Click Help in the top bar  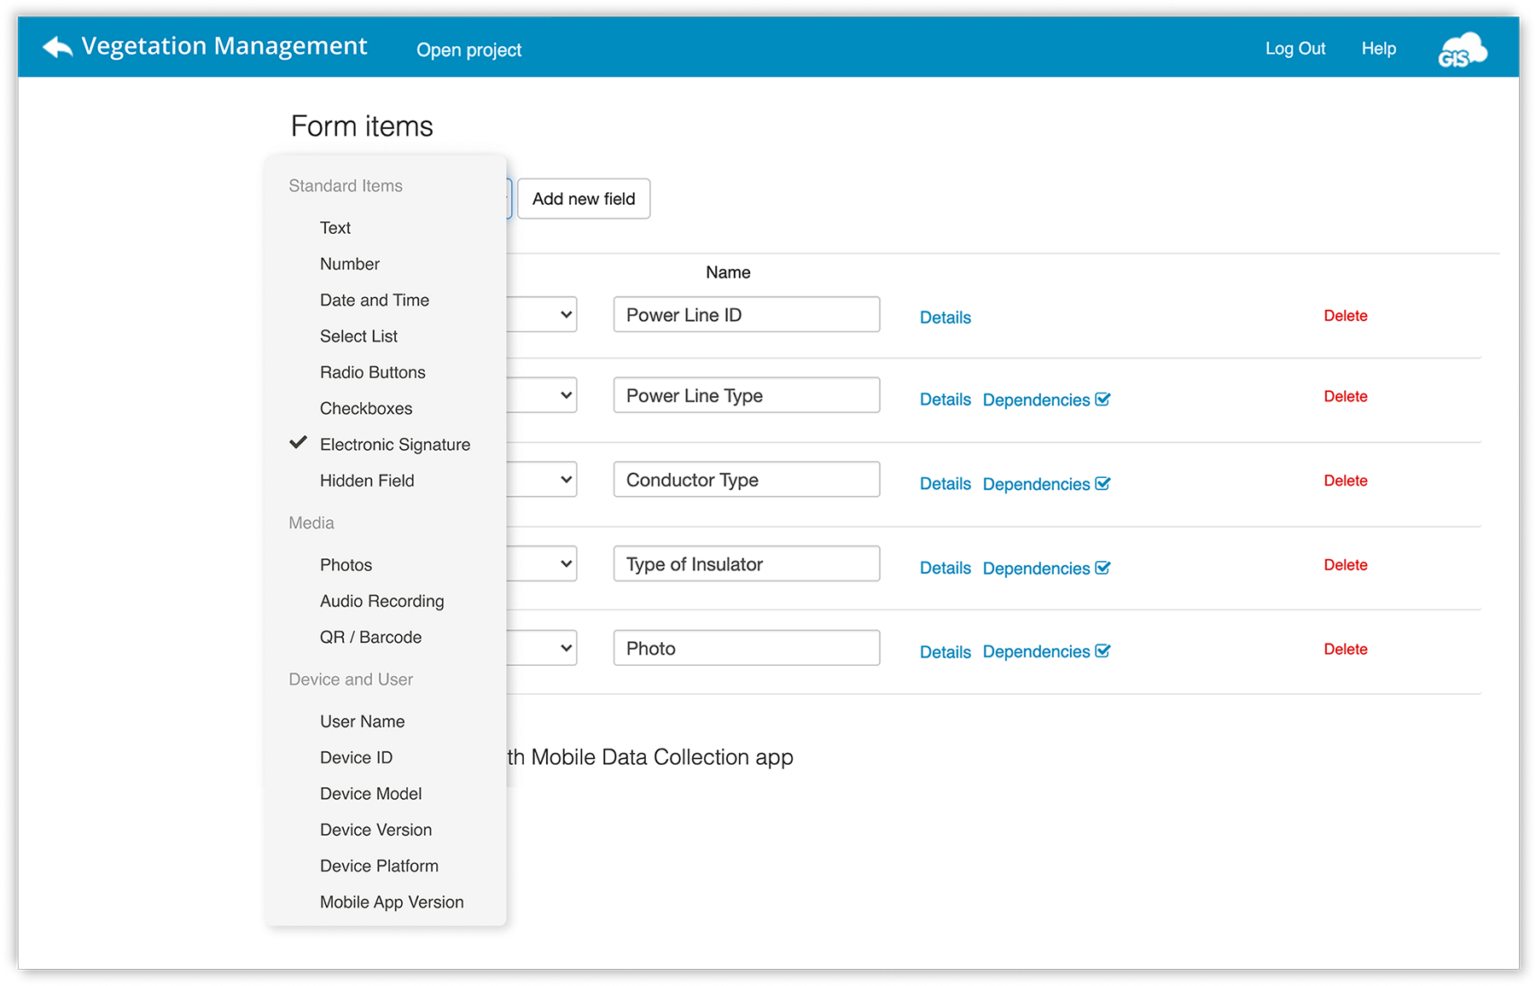[1378, 48]
